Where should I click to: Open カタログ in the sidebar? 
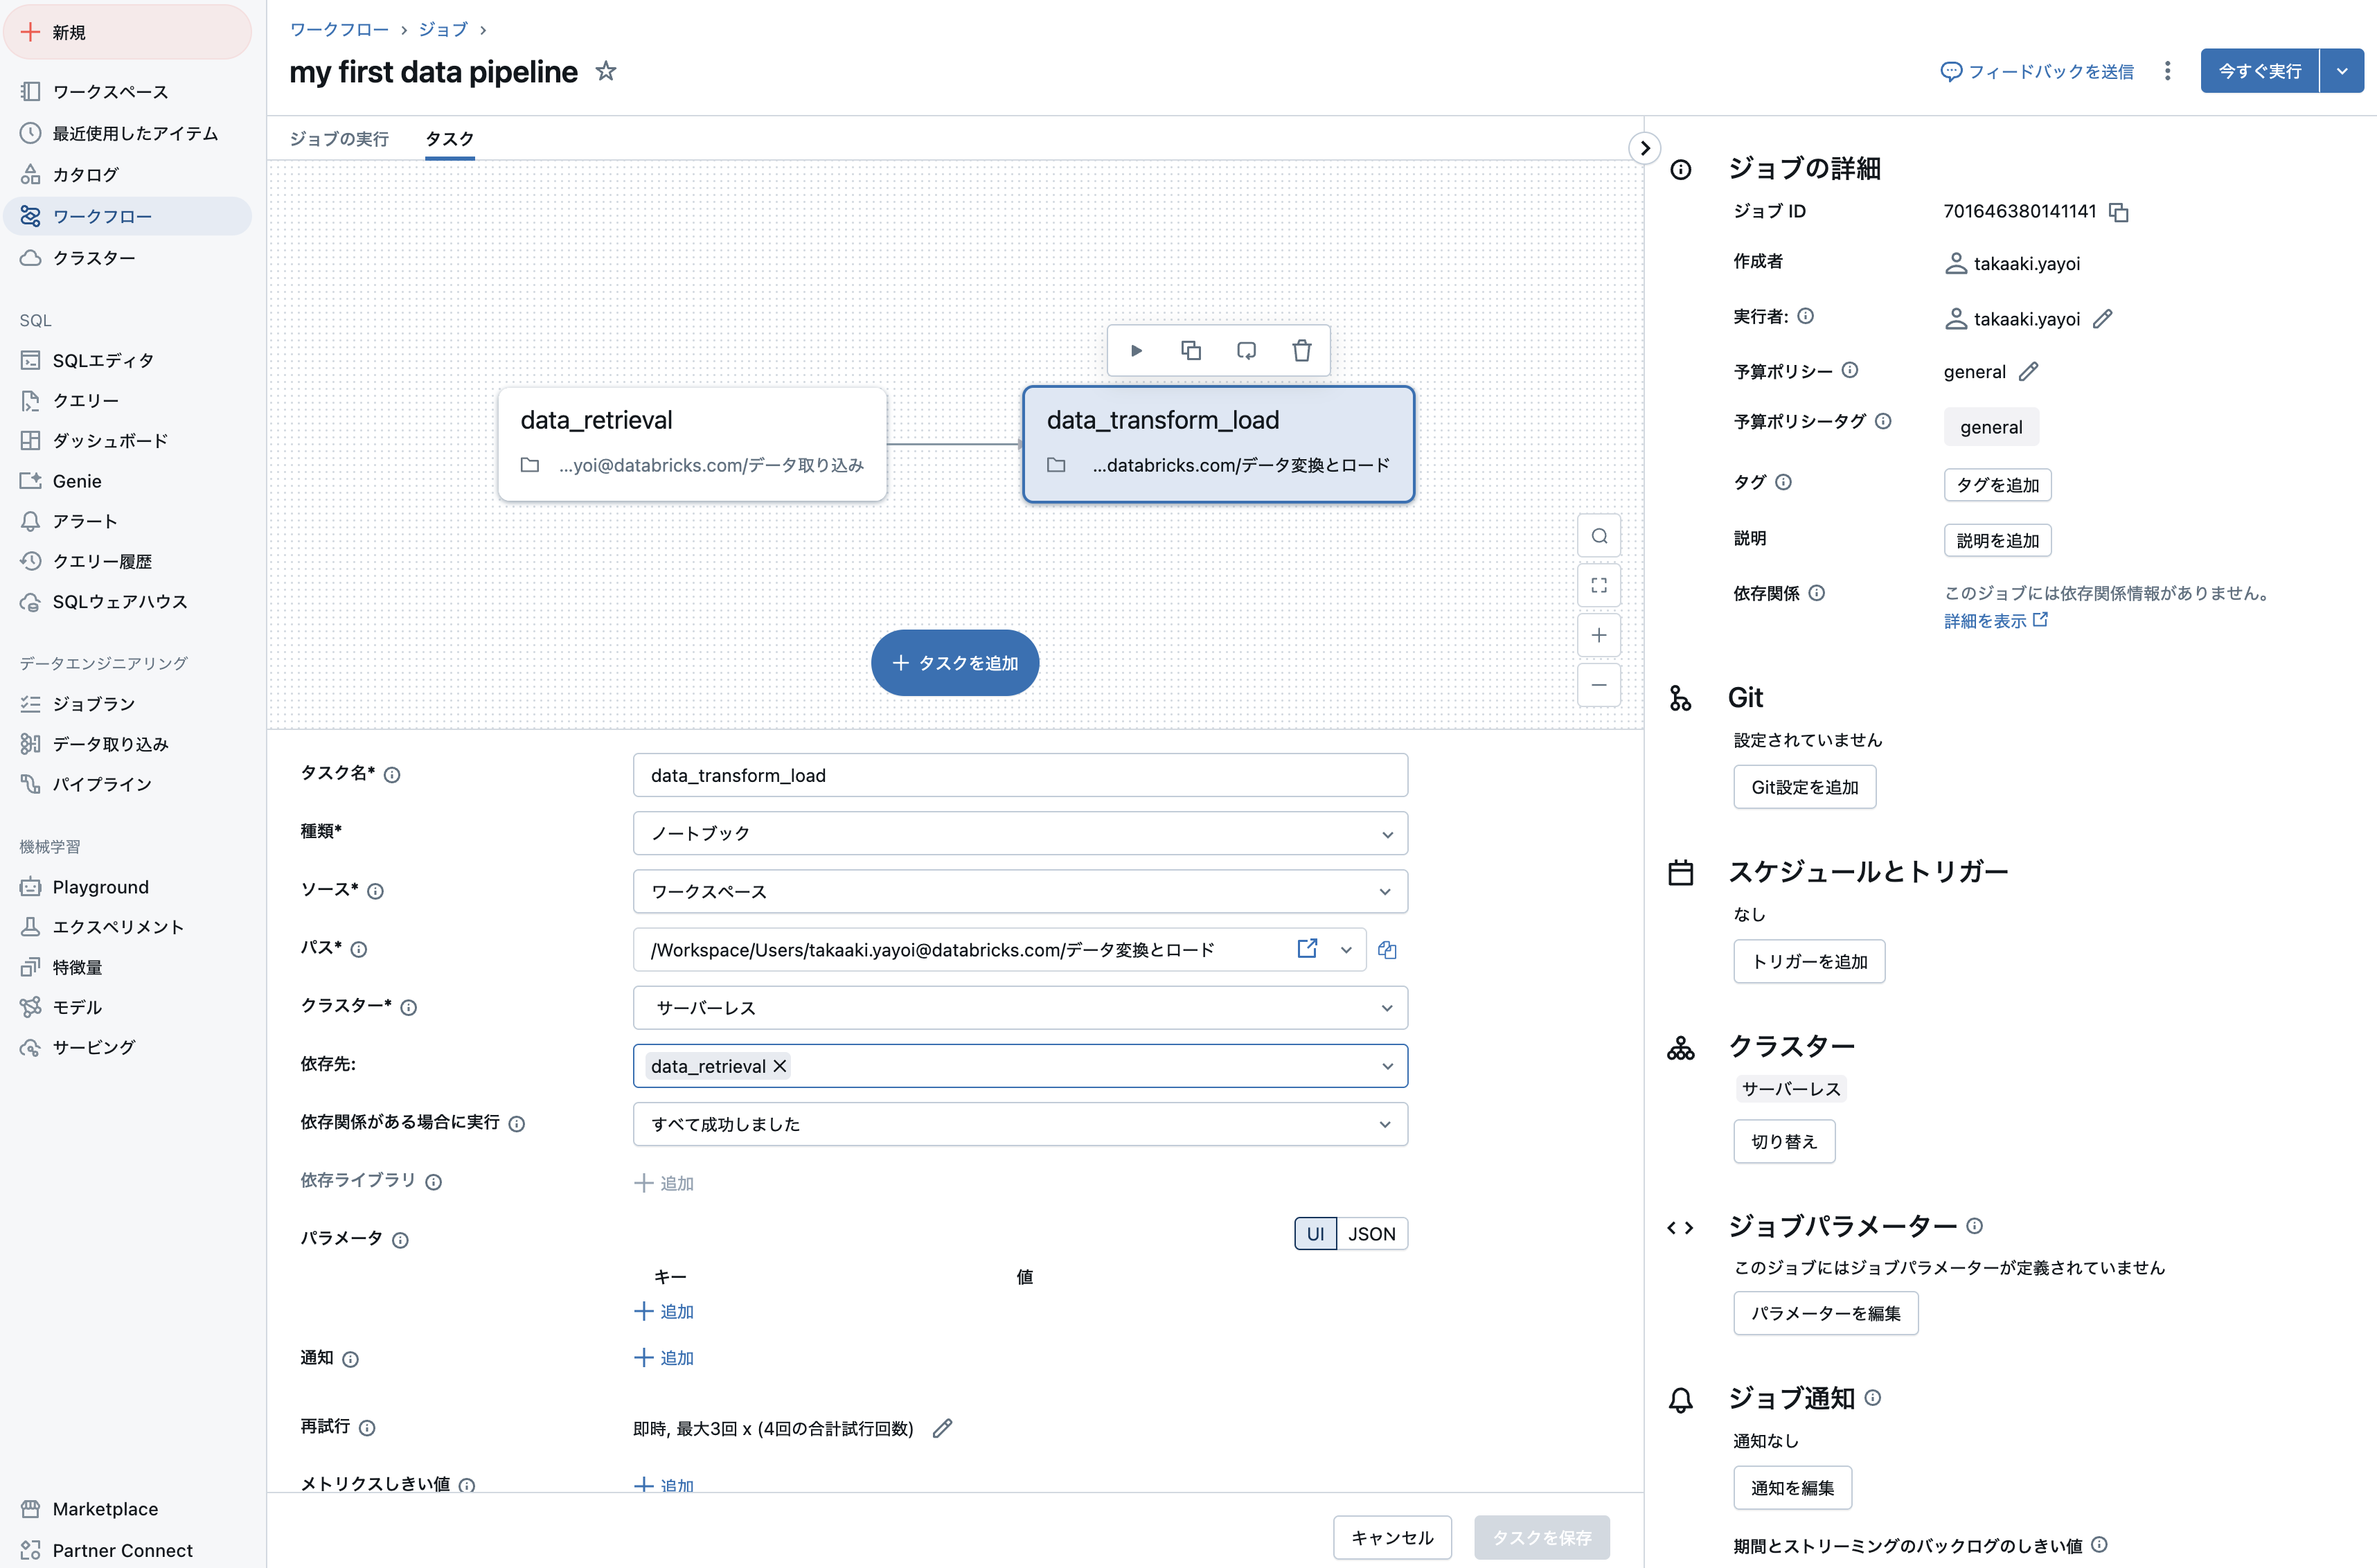(x=85, y=175)
